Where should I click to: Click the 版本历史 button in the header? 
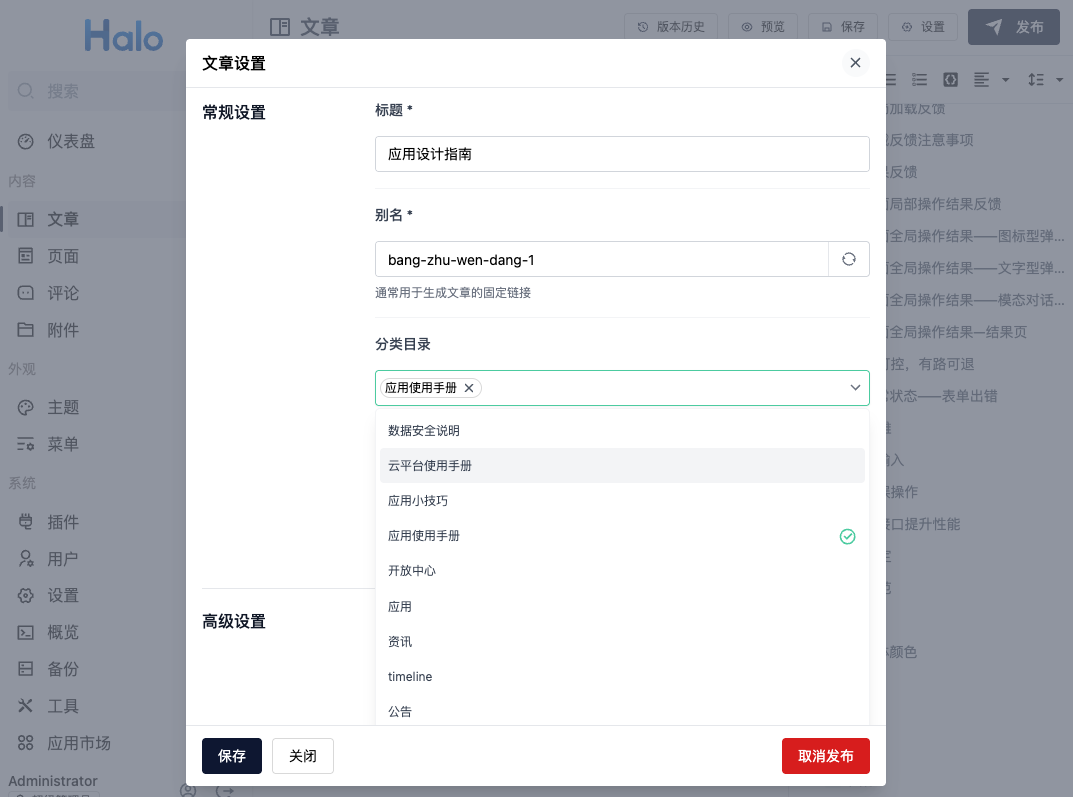[x=671, y=27]
